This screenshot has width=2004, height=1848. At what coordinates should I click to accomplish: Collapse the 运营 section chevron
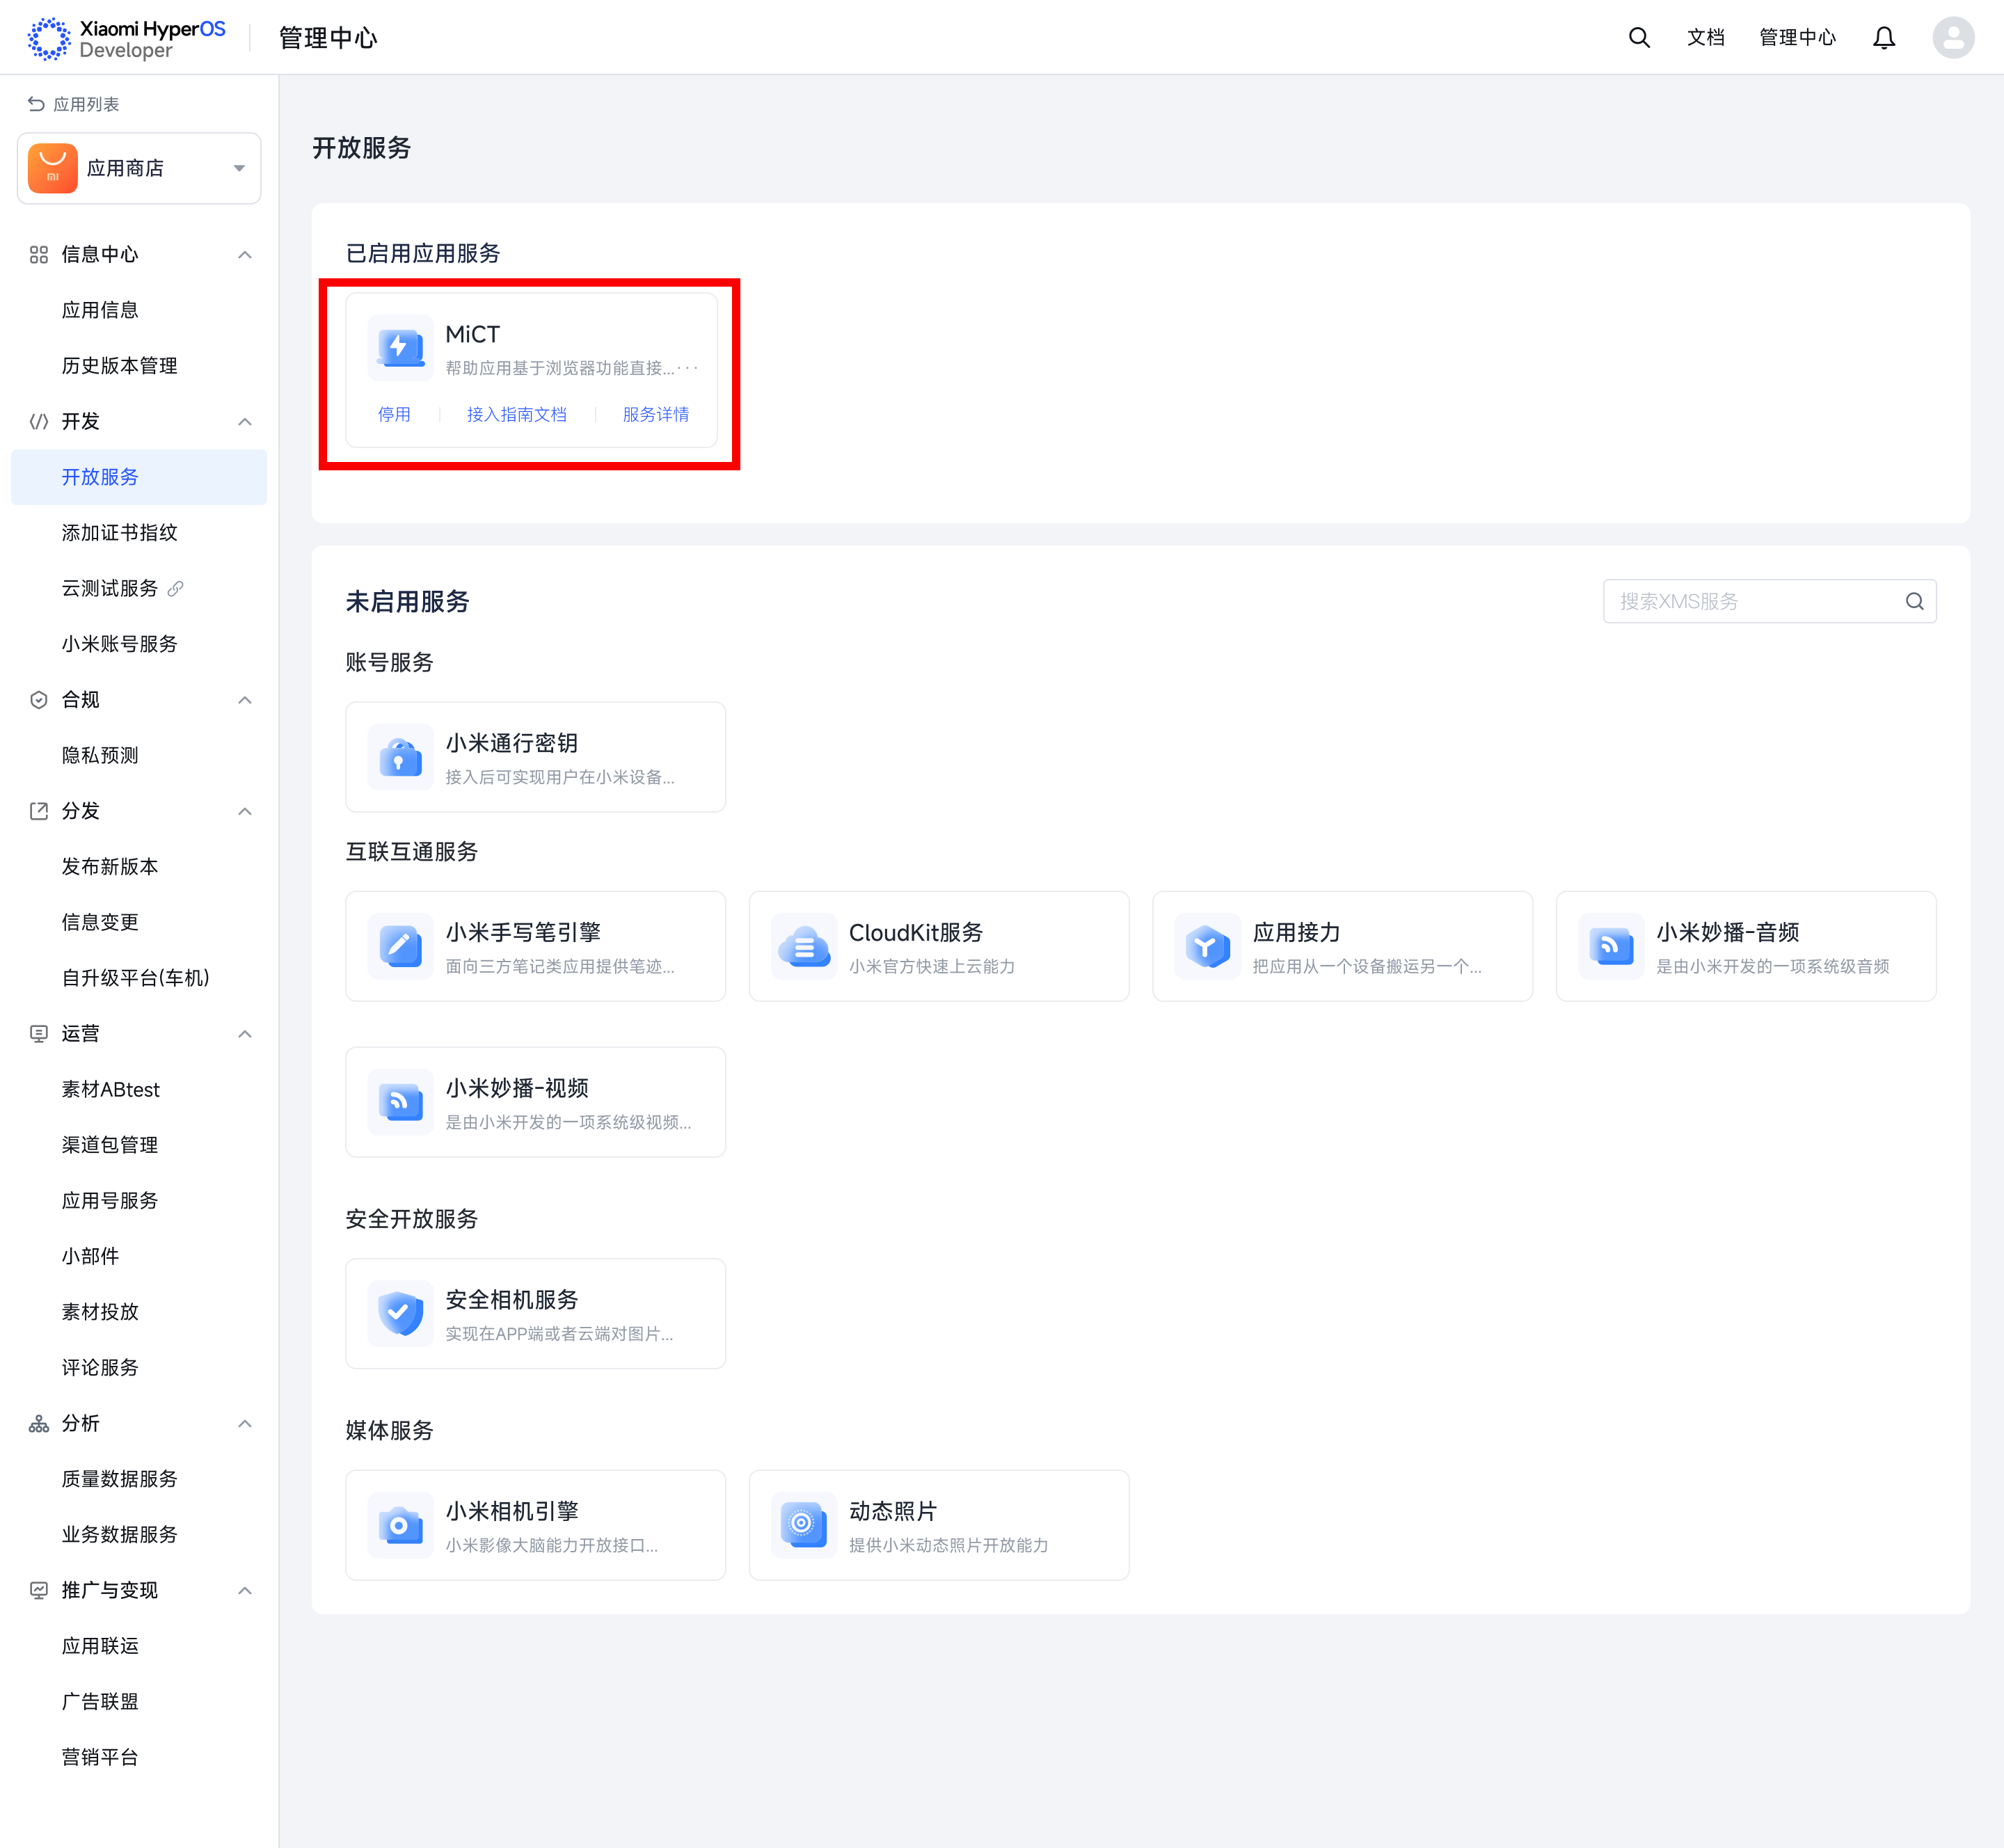click(x=245, y=1034)
